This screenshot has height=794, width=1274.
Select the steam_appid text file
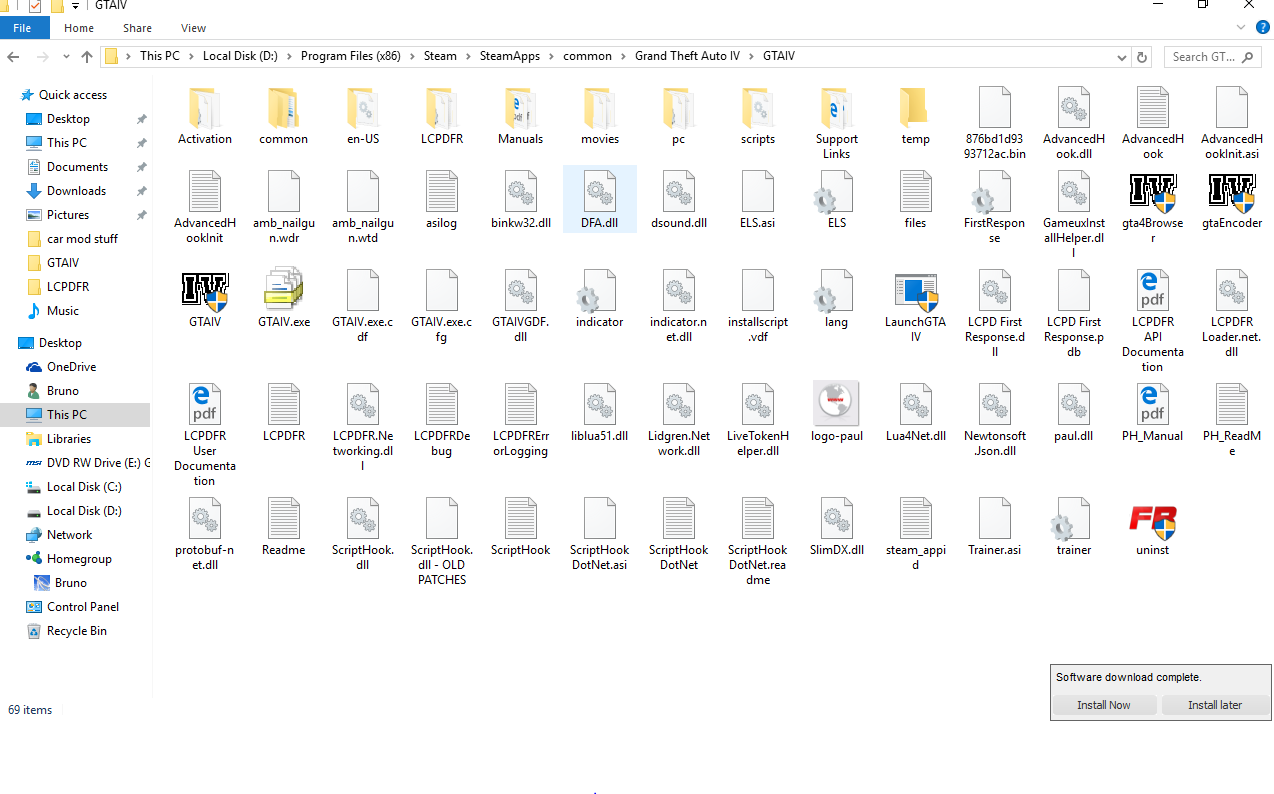pos(915,518)
